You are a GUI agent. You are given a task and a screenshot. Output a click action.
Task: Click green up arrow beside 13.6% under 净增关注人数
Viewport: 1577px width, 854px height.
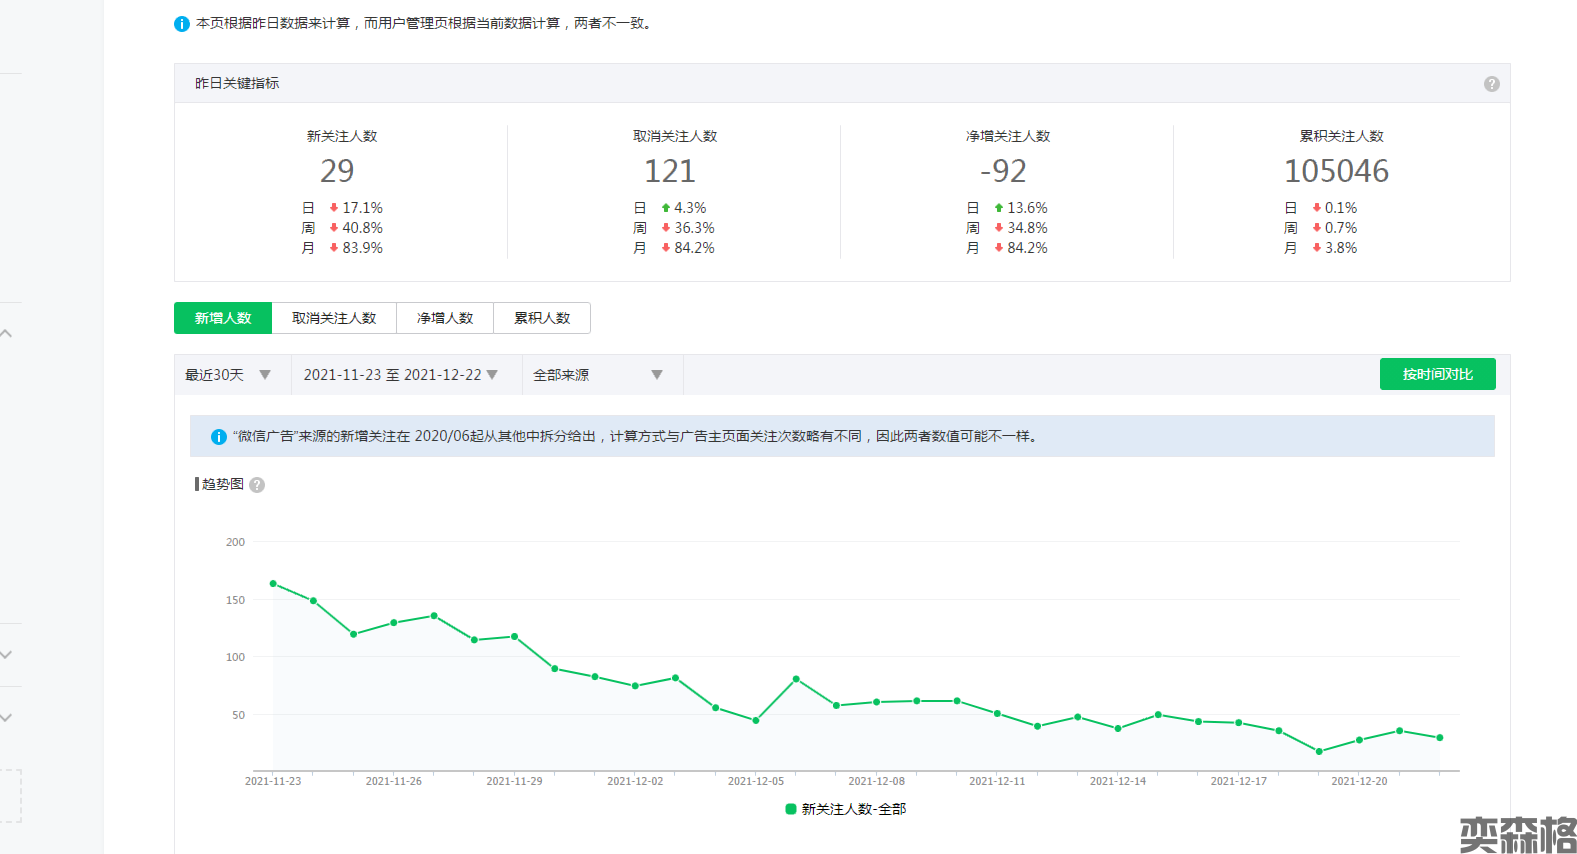click(998, 208)
